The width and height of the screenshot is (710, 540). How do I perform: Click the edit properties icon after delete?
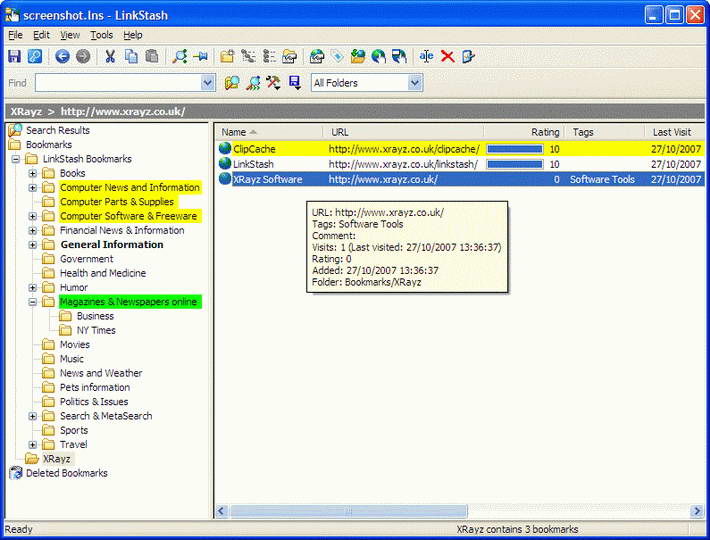click(468, 57)
